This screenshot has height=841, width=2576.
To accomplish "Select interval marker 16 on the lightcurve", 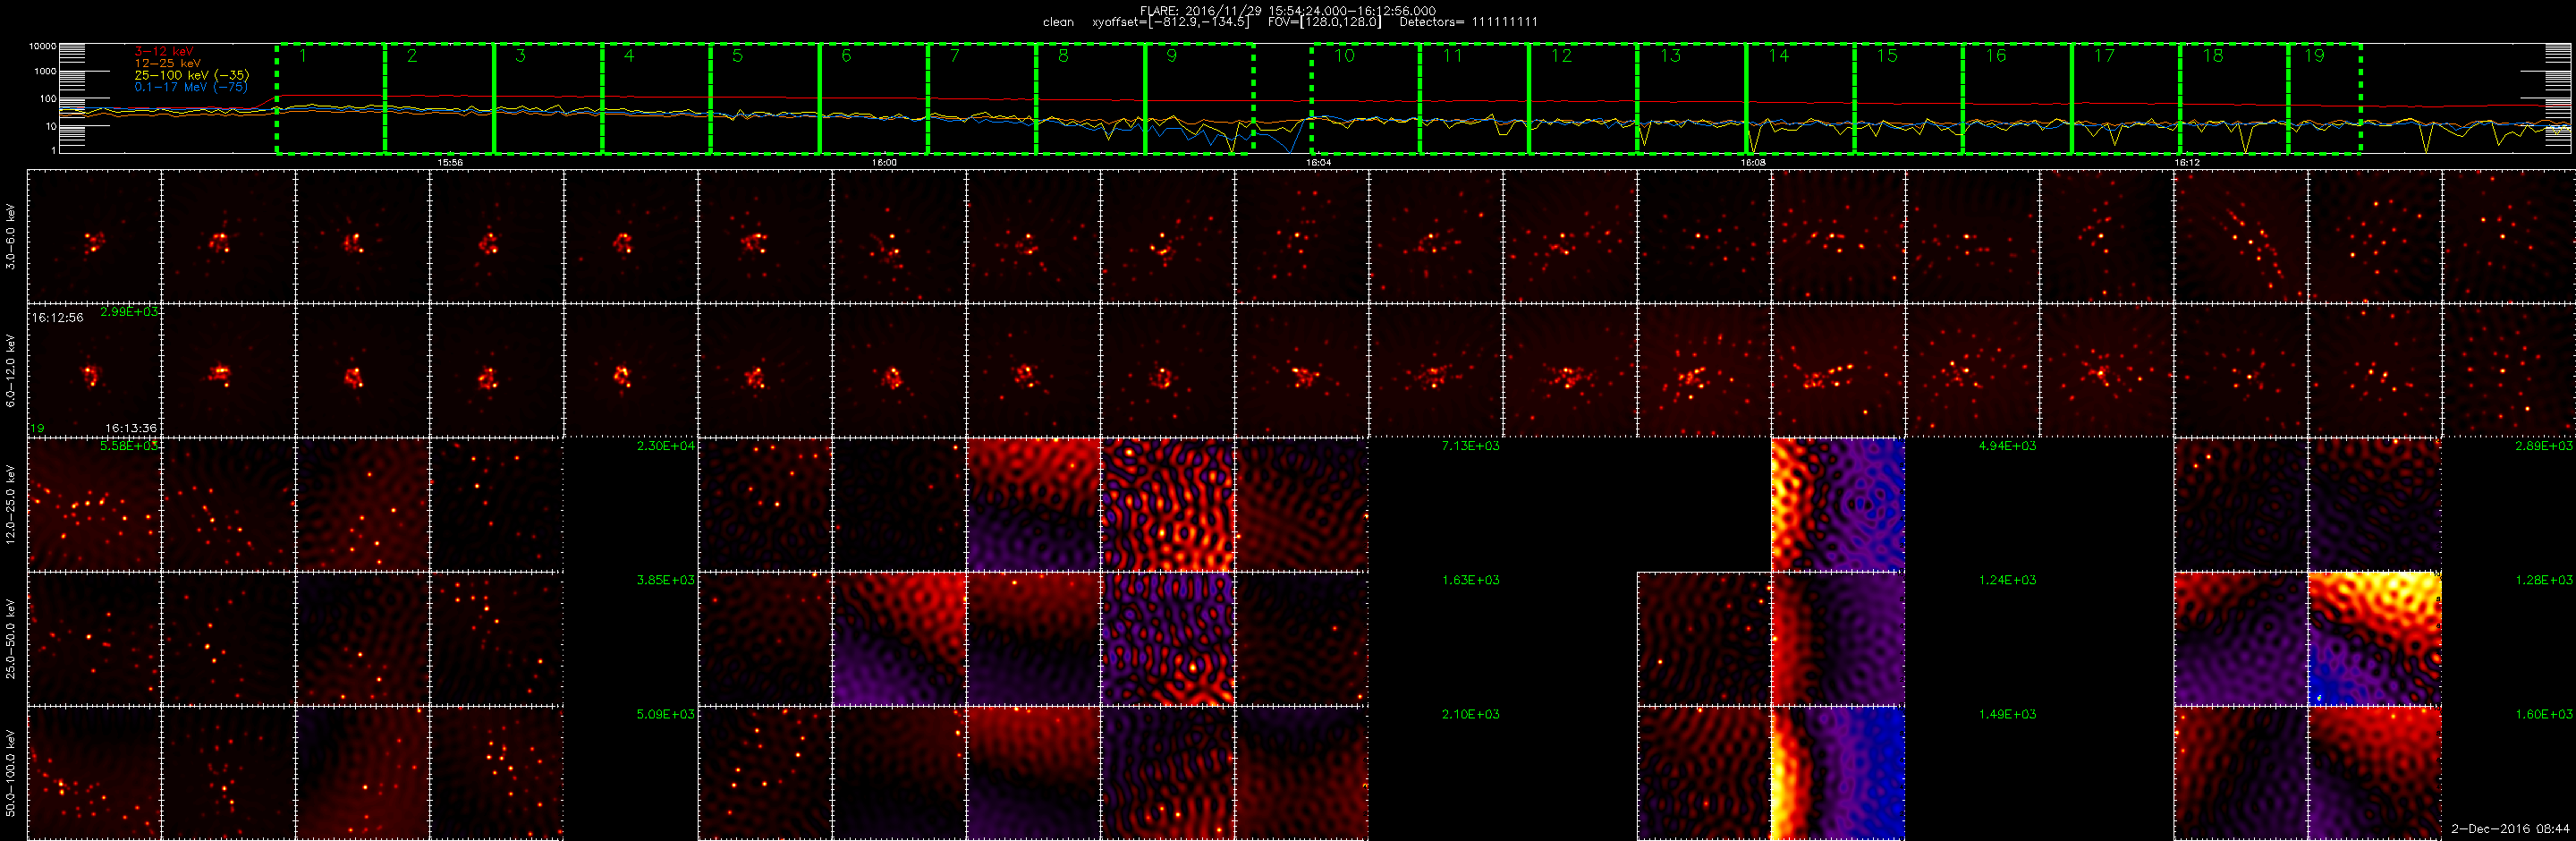I will 1996,56.
